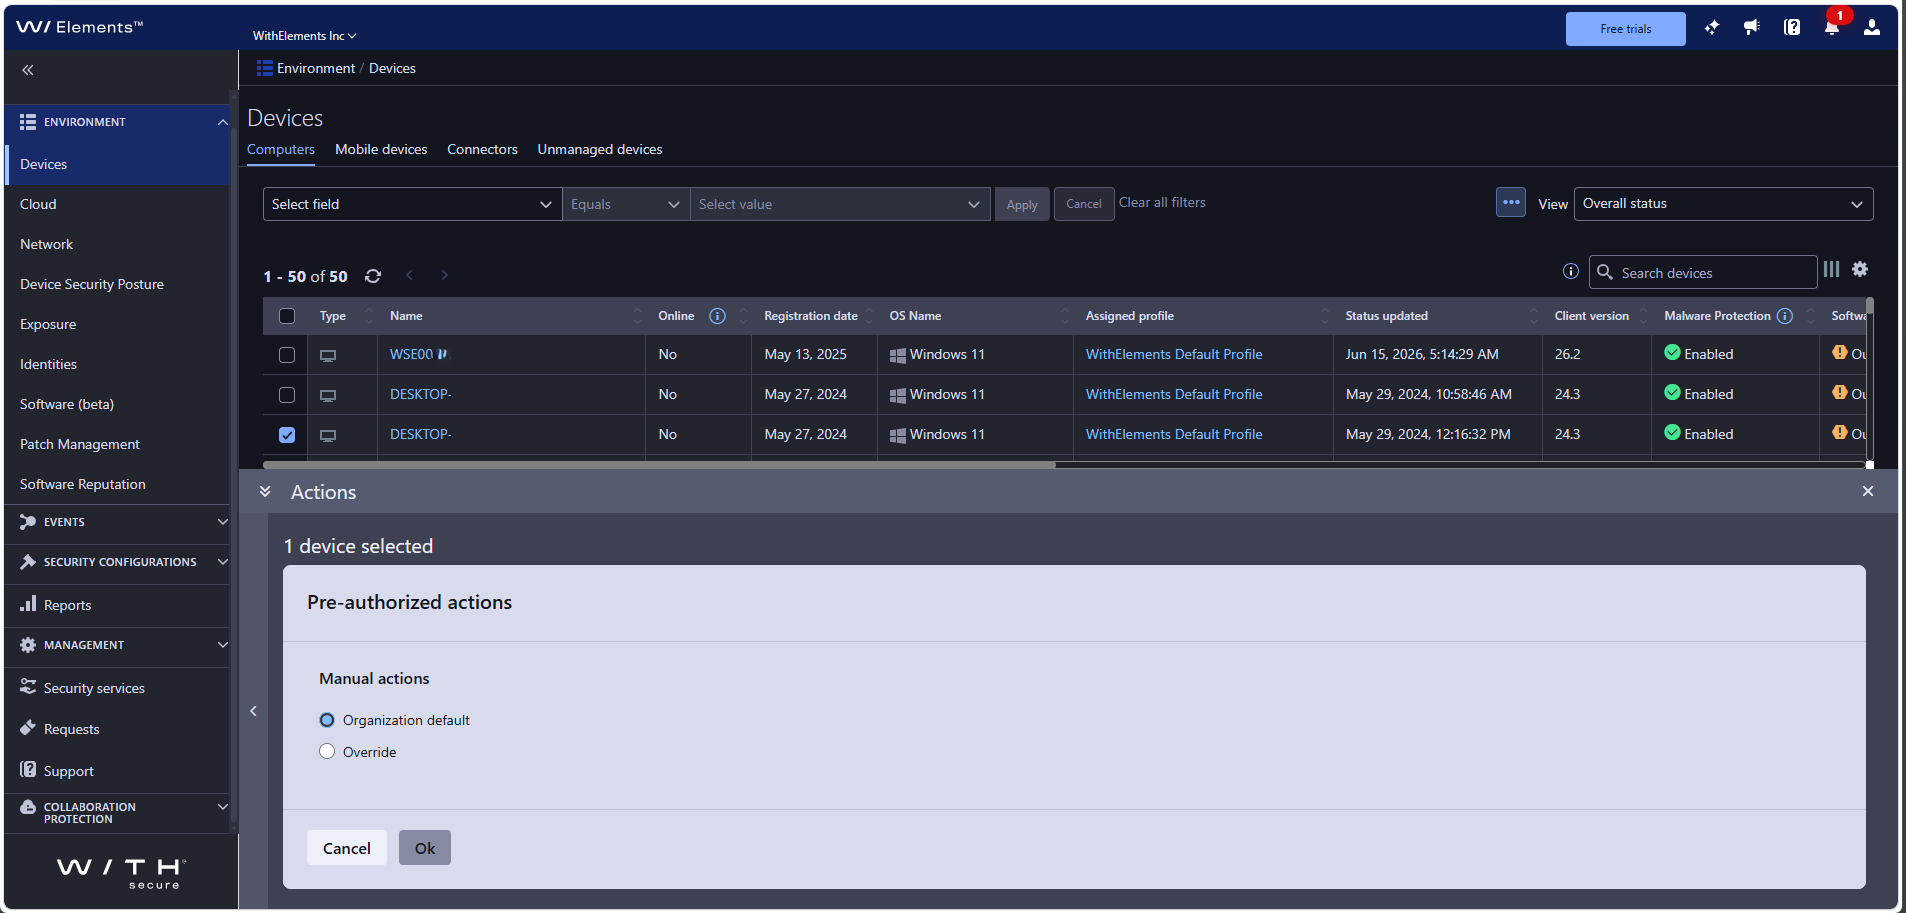Click the WithSecure logo at sidebar bottom
This screenshot has width=1906, height=913.
click(121, 872)
